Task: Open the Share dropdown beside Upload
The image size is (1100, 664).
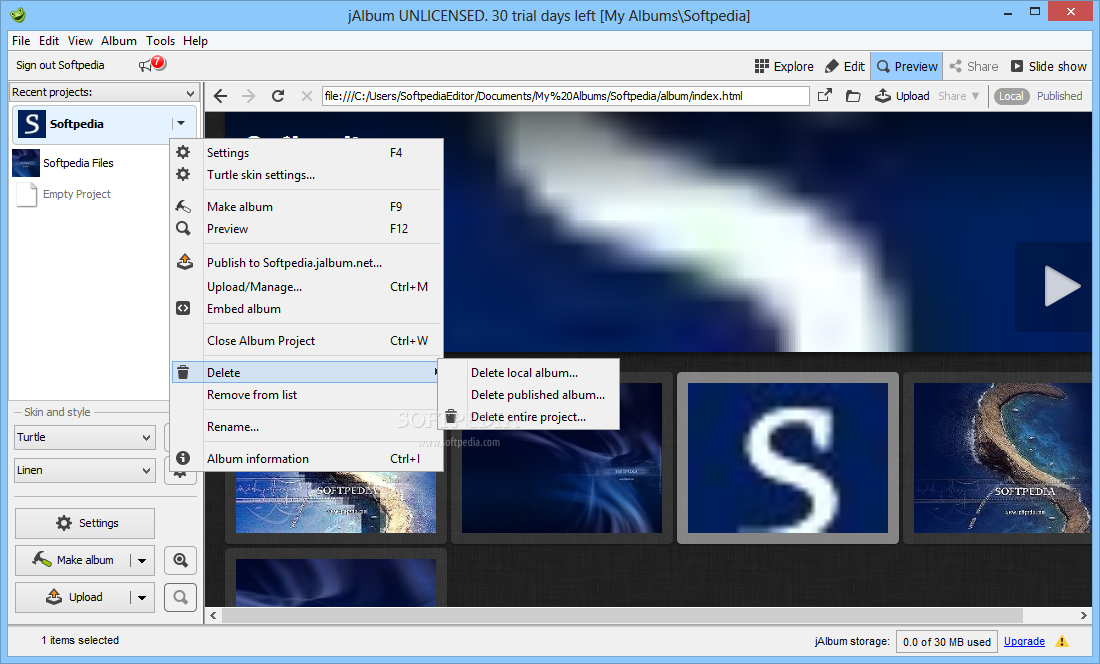Action: coord(959,96)
